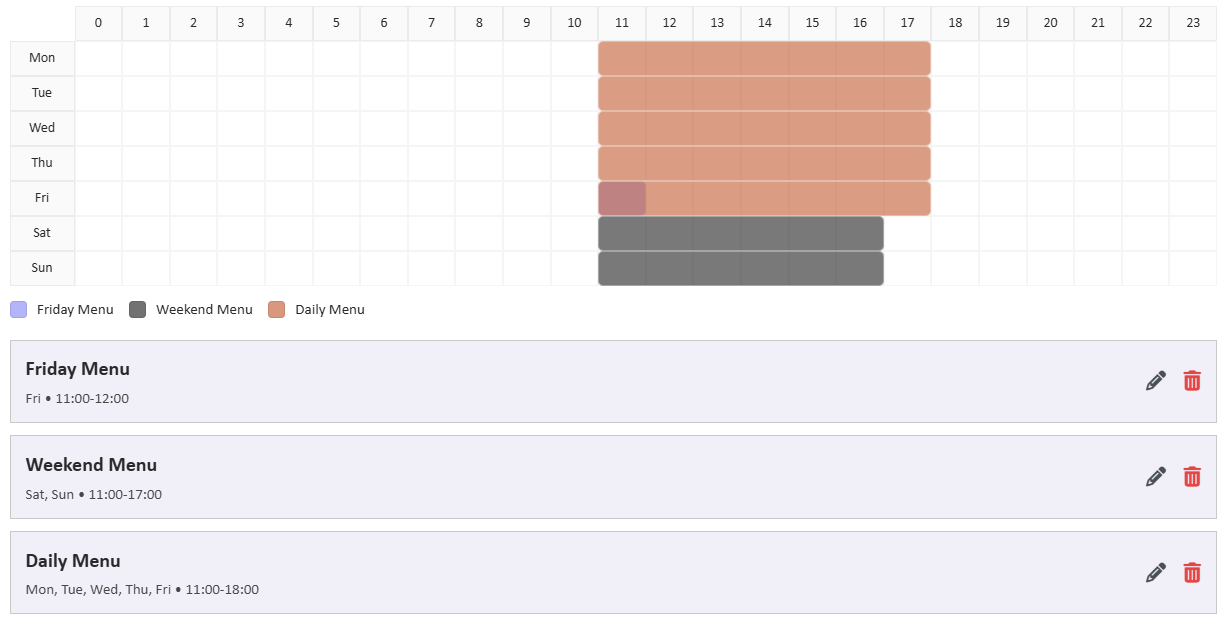Image resolution: width=1230 pixels, height=625 pixels.
Task: Click the Friday Menu legend color swatch
Action: click(x=19, y=310)
